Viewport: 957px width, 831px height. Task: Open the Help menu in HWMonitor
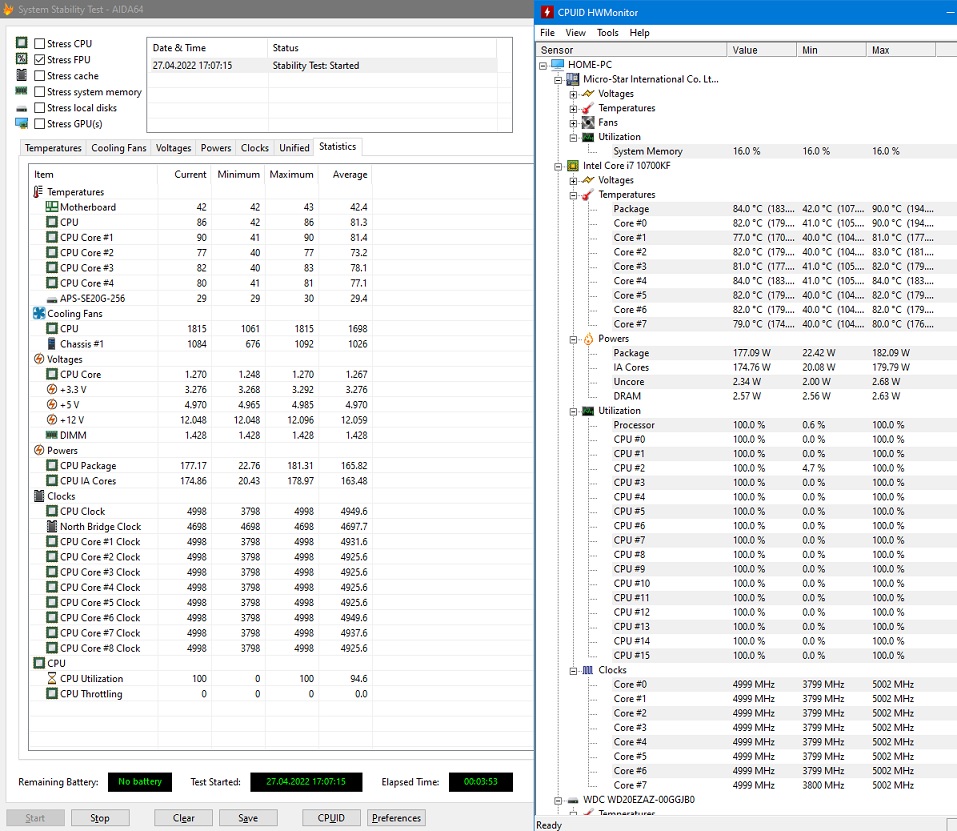pos(639,32)
